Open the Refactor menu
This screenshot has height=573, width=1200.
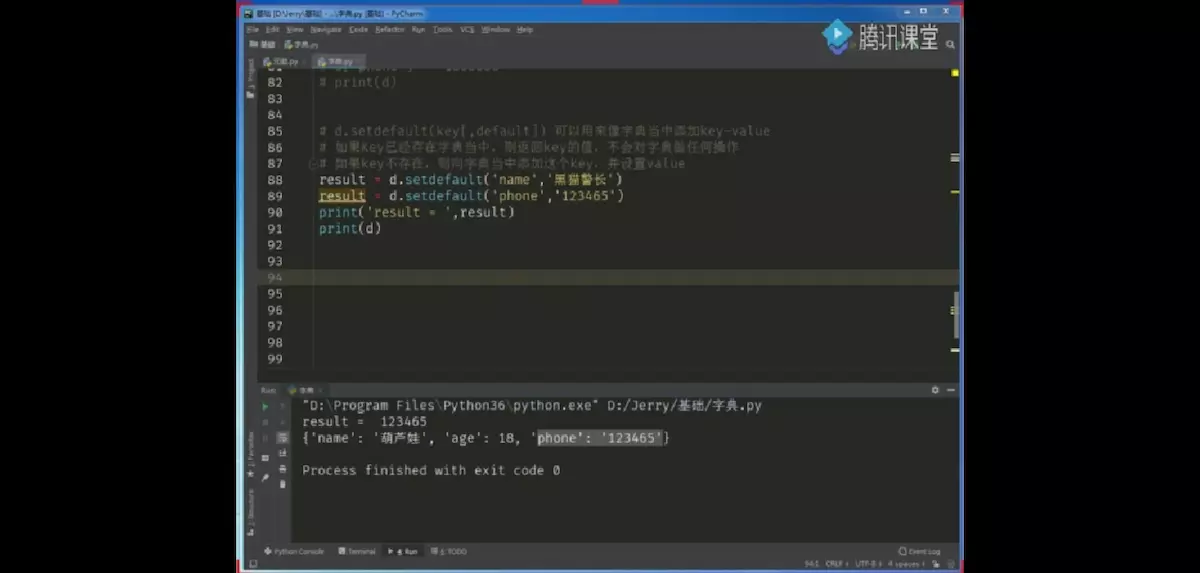(x=390, y=30)
